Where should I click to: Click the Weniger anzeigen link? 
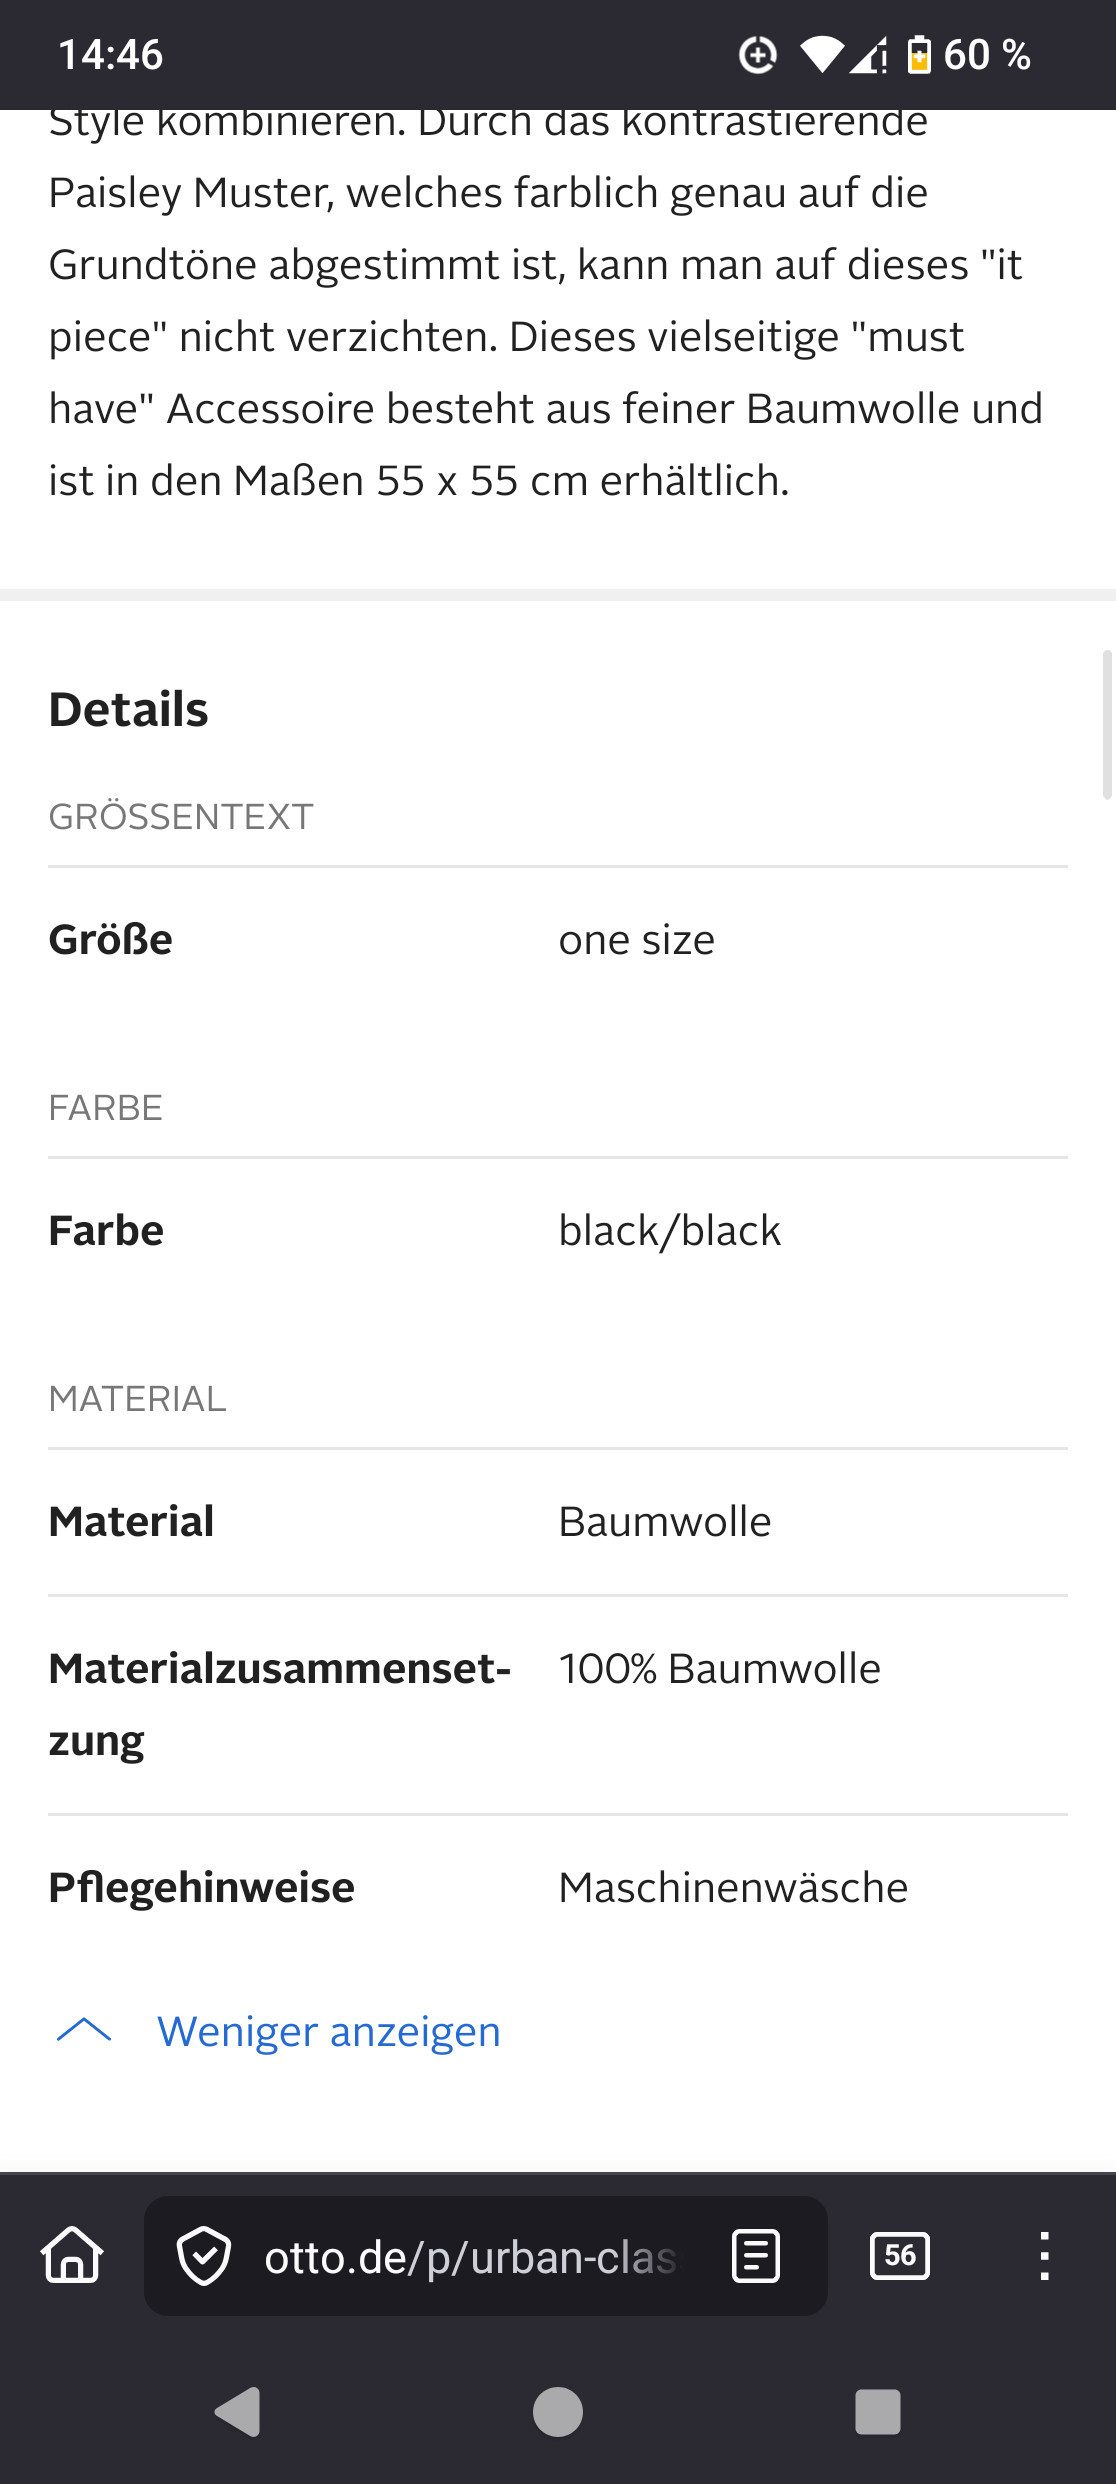(328, 2031)
